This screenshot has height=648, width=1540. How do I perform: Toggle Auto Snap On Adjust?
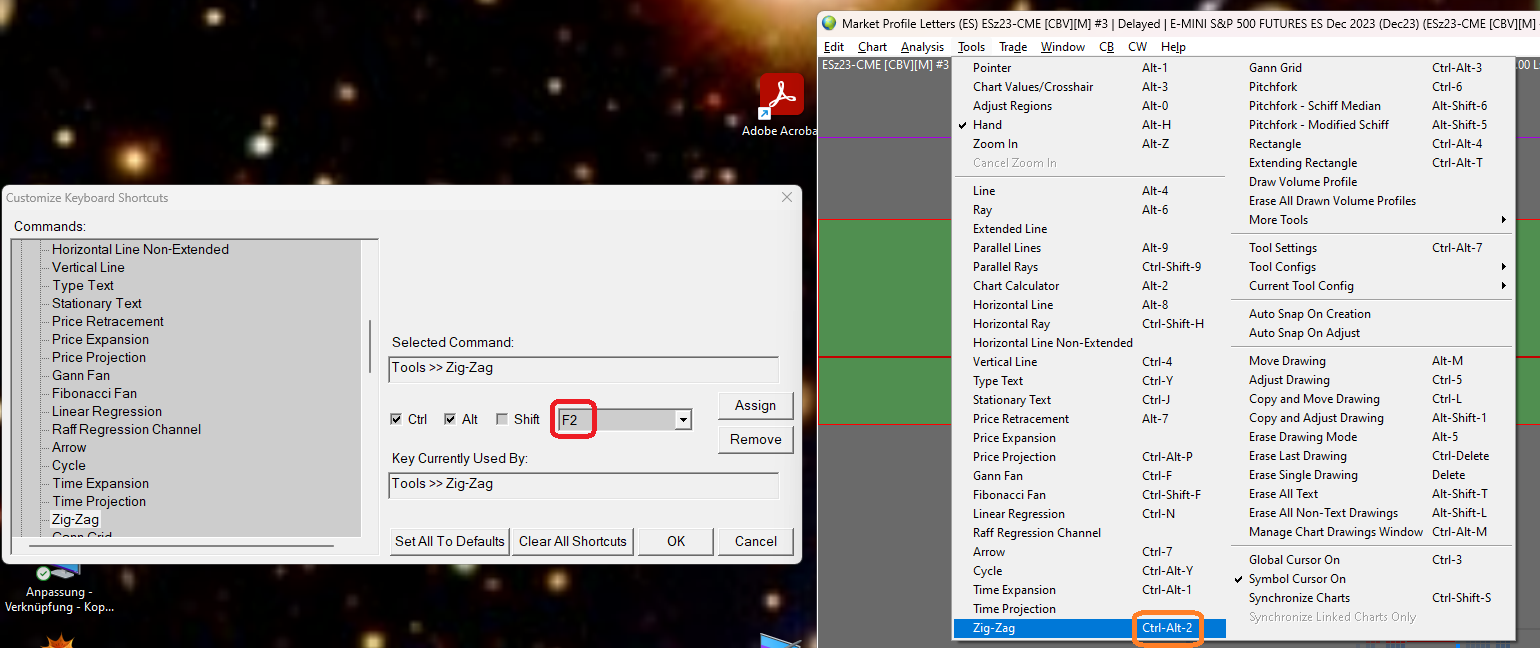pos(1370,333)
